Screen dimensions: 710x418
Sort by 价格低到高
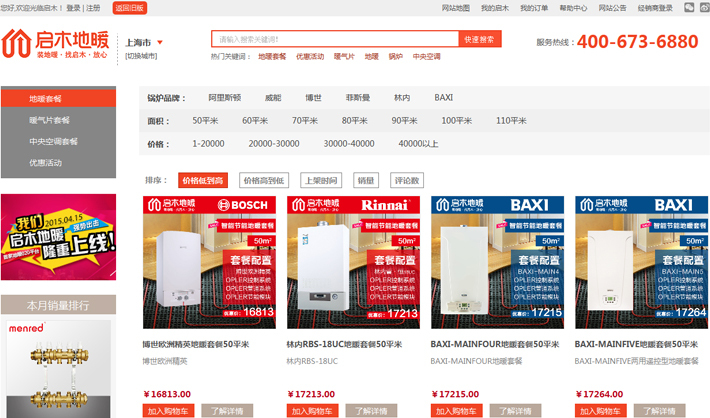[203, 180]
